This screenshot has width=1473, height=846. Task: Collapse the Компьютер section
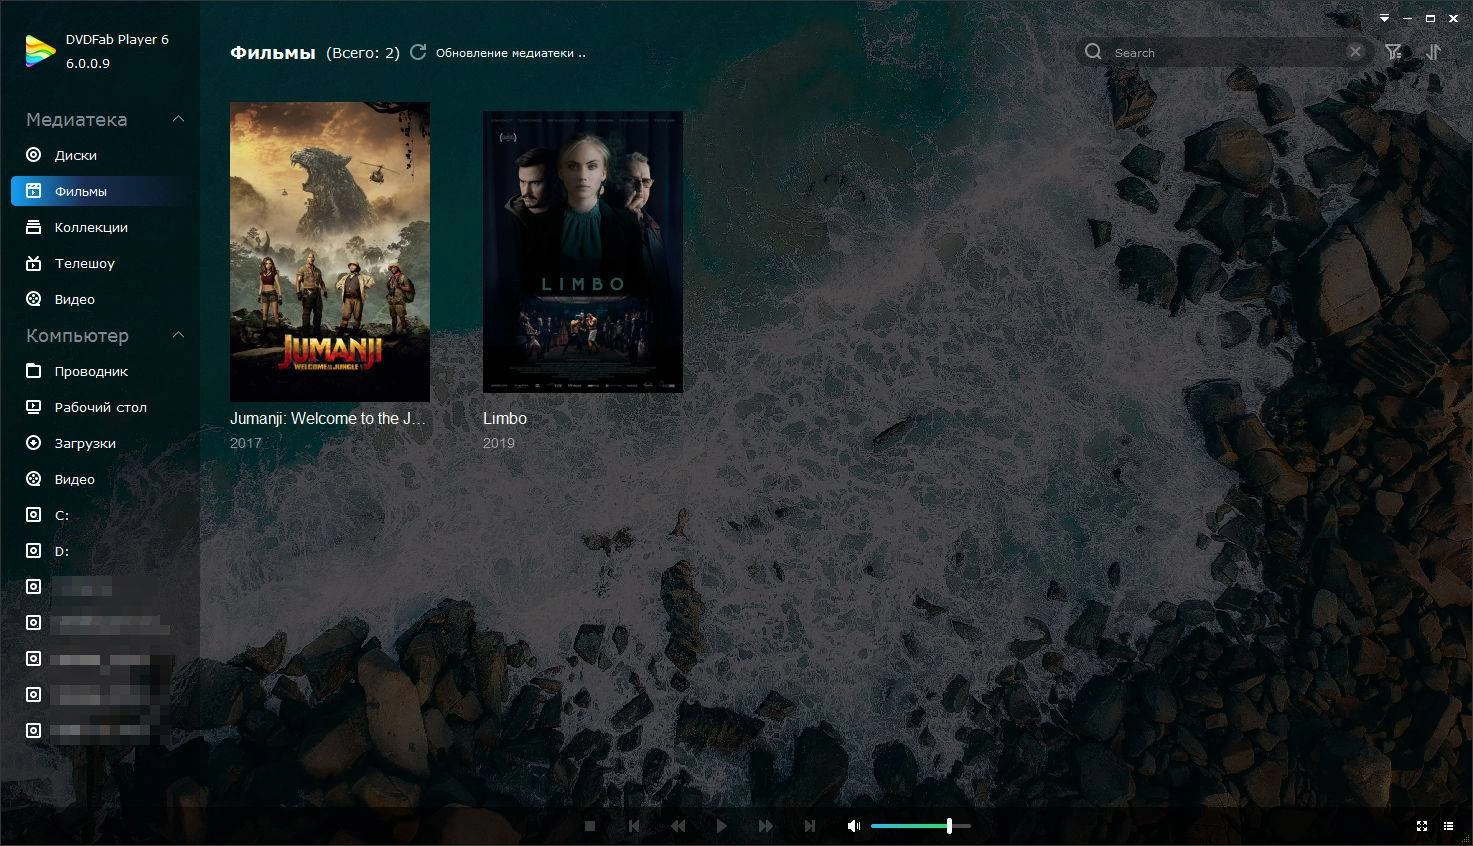(178, 335)
